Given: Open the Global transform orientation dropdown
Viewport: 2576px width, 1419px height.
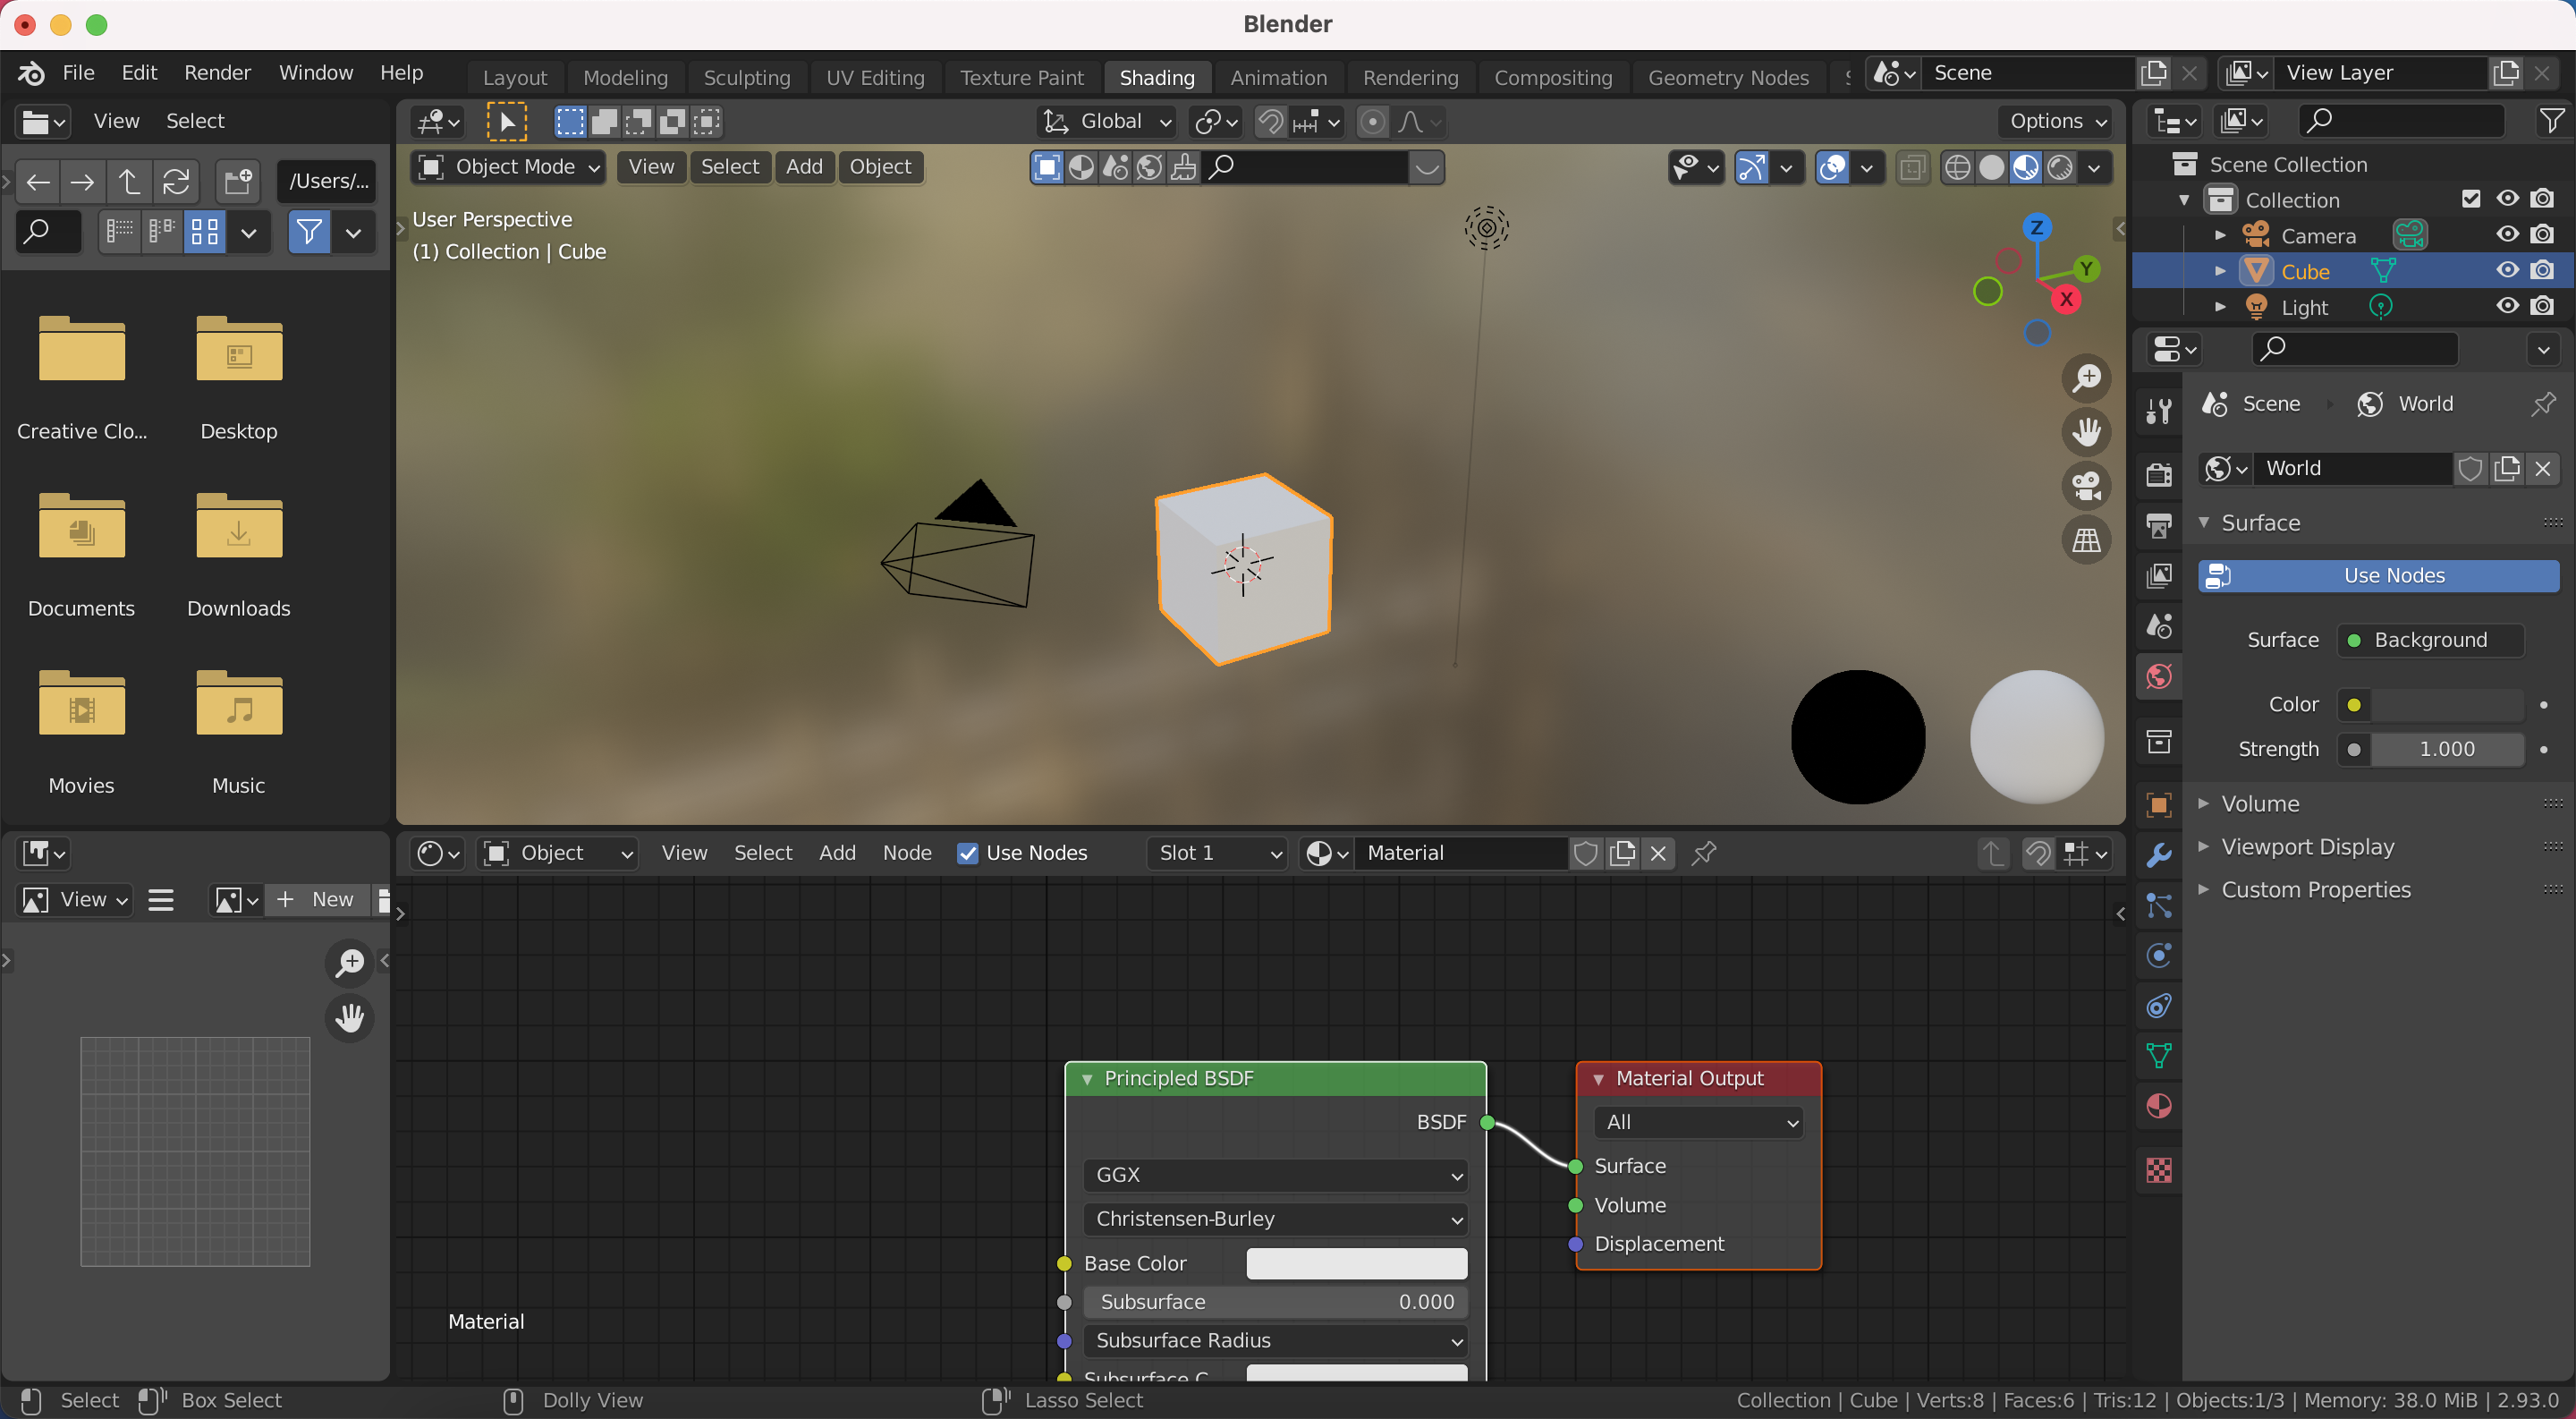Looking at the screenshot, I should coord(1106,121).
